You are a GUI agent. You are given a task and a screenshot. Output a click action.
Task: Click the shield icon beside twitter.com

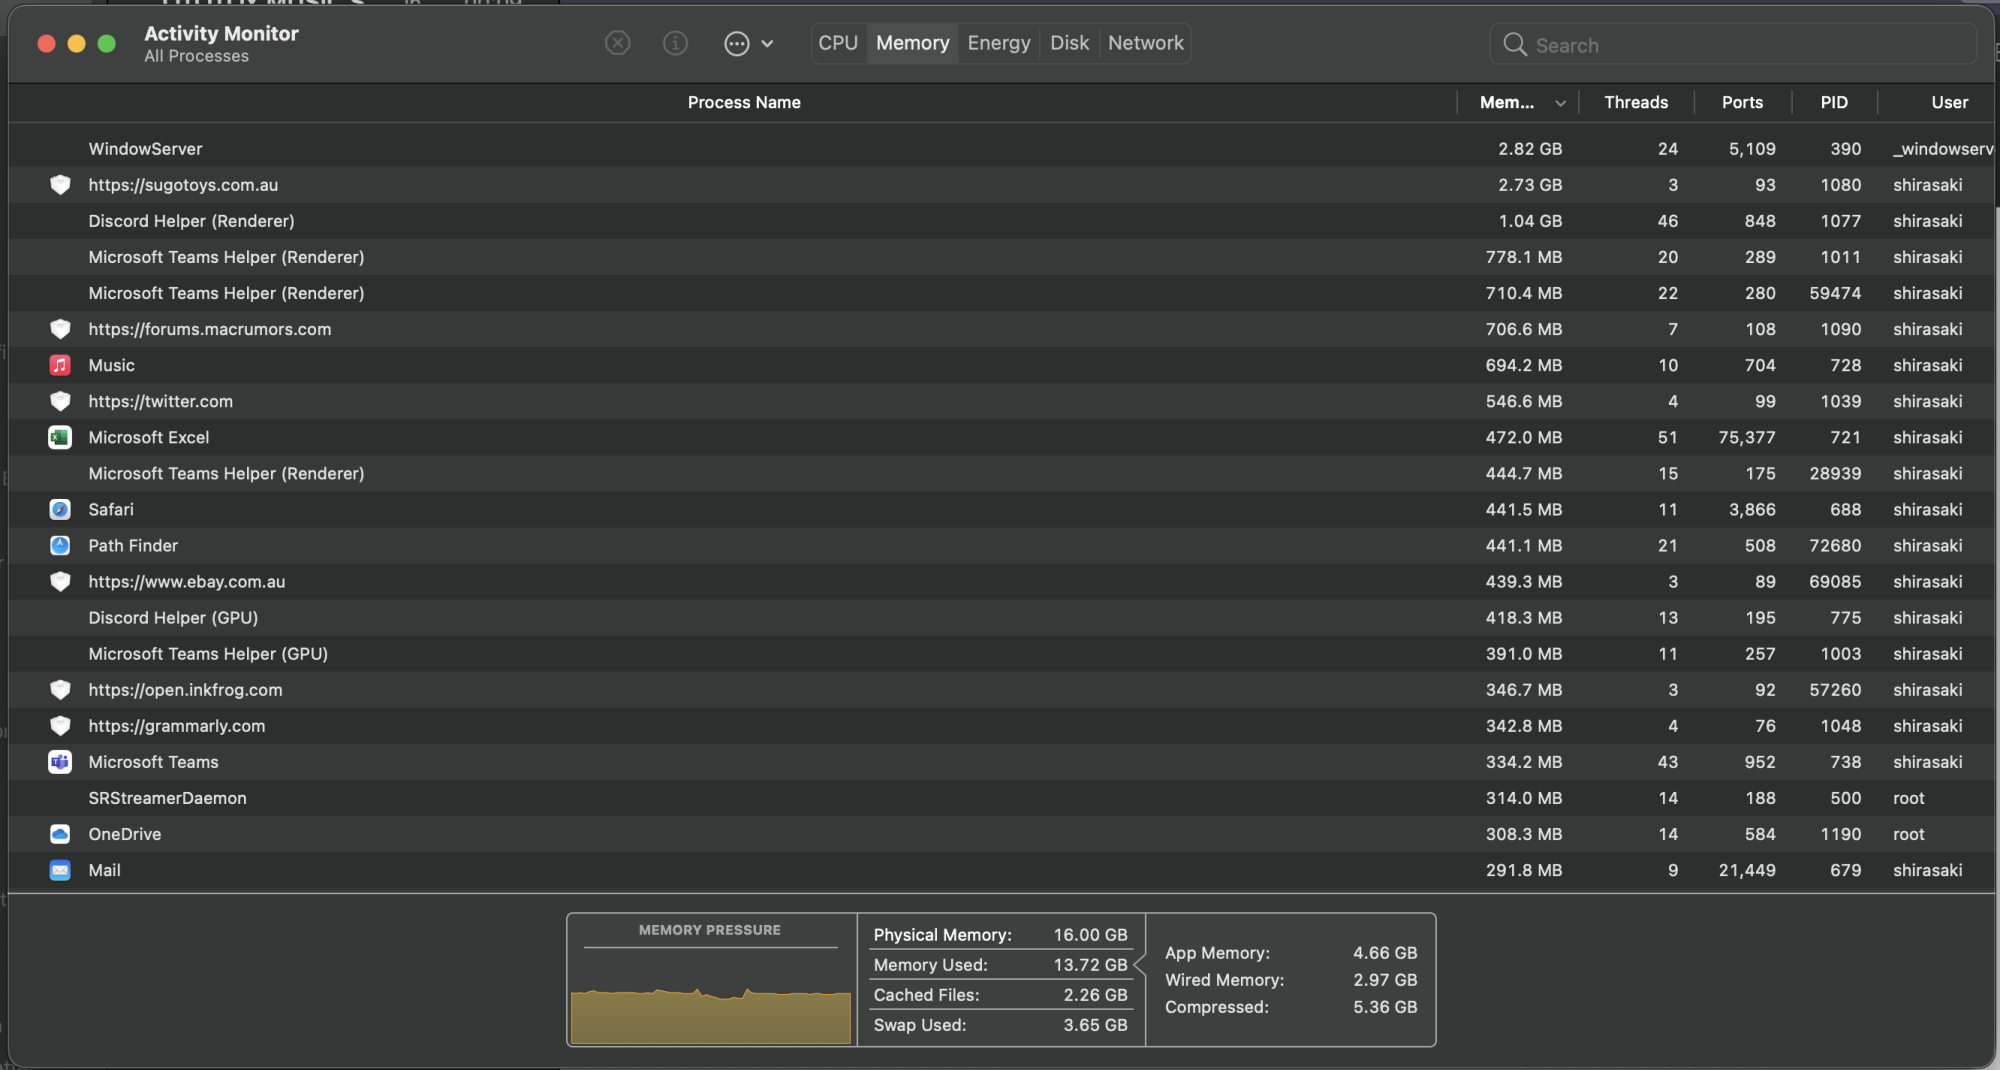click(60, 401)
